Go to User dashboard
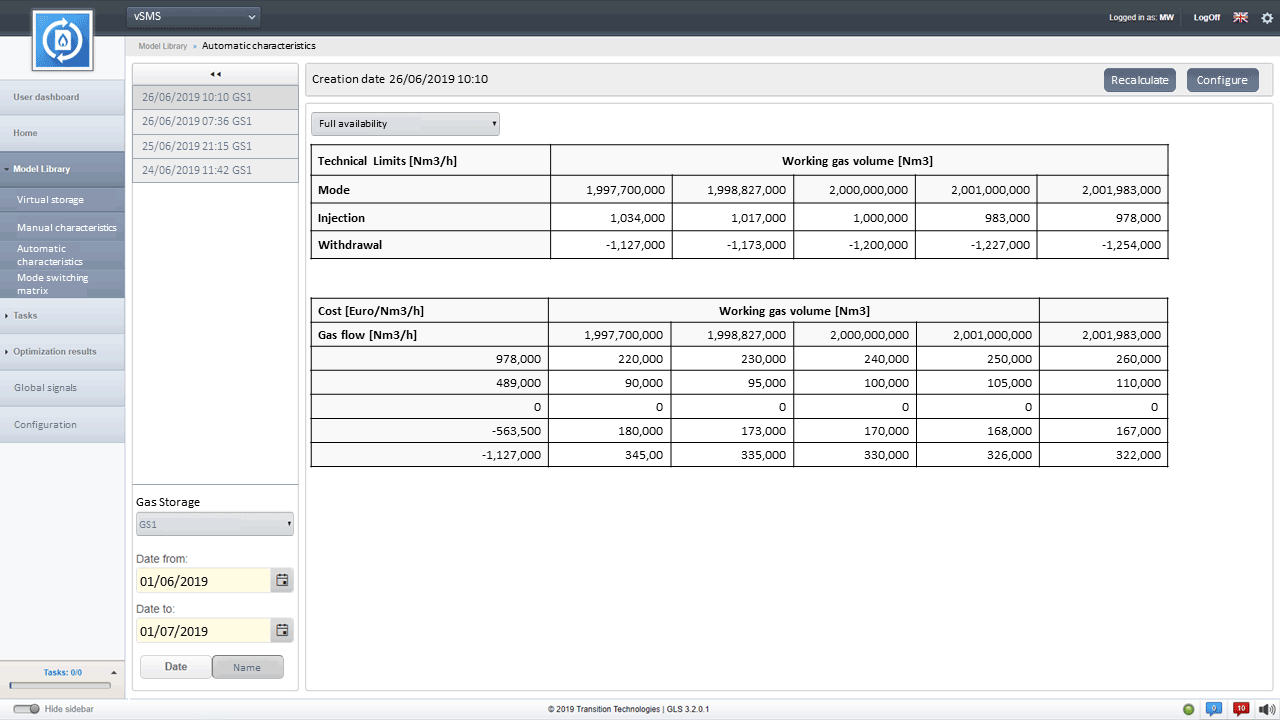 tap(62, 97)
